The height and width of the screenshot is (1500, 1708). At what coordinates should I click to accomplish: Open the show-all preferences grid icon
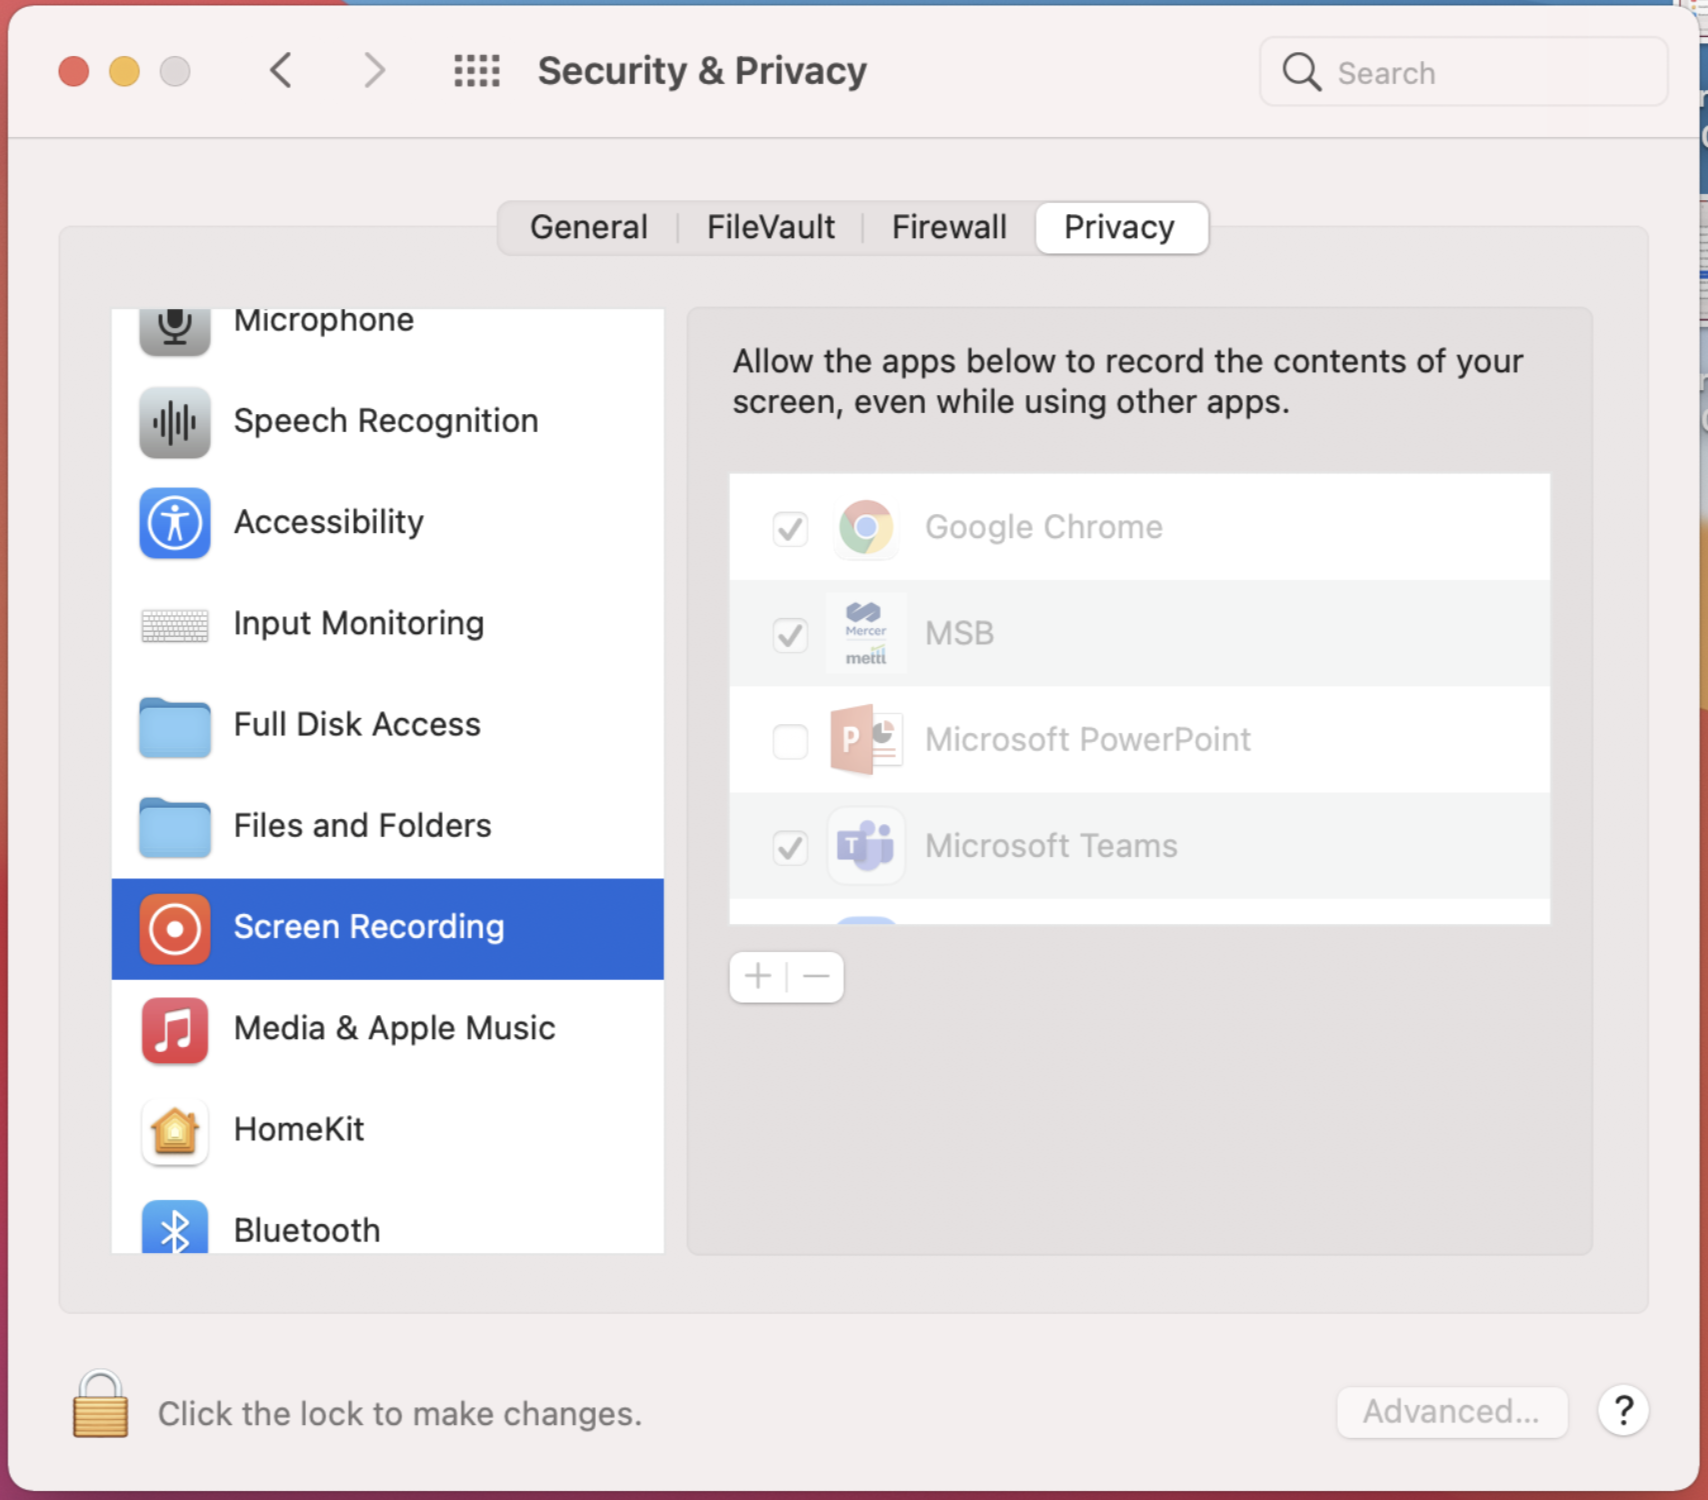pos(477,71)
